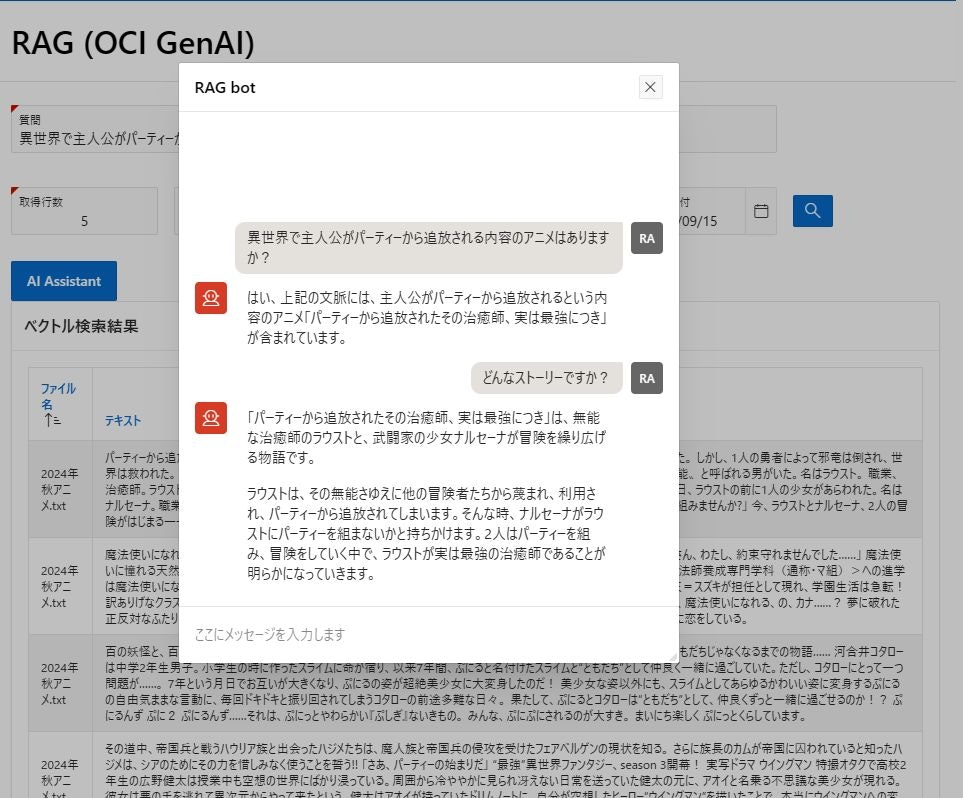This screenshot has width=963, height=798.
Task: Click the 質問 question input field
Action: coord(95,129)
